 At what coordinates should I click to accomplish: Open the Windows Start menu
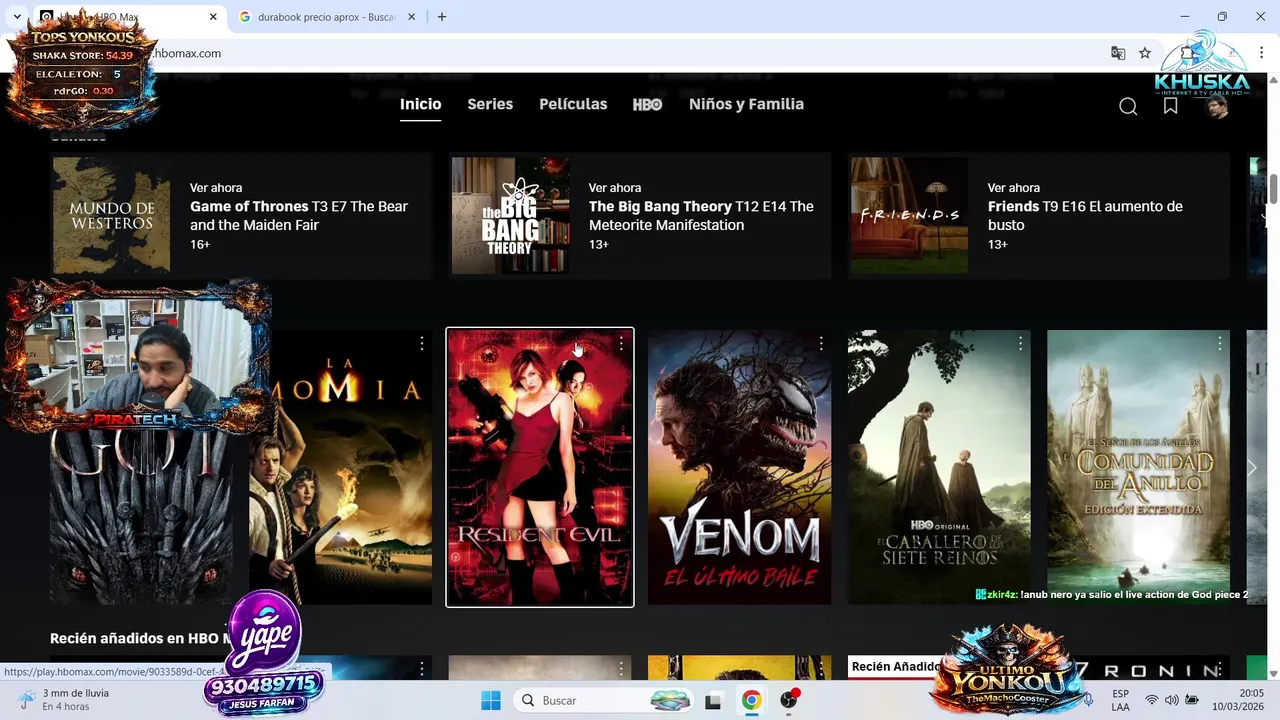490,701
